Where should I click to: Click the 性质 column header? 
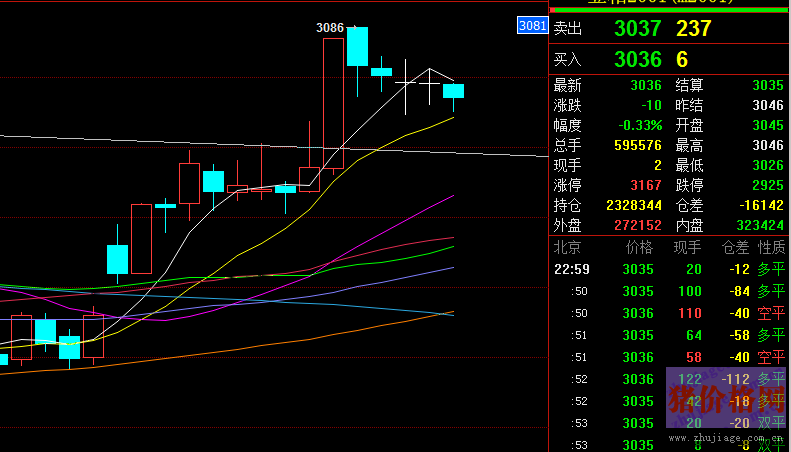click(x=771, y=247)
